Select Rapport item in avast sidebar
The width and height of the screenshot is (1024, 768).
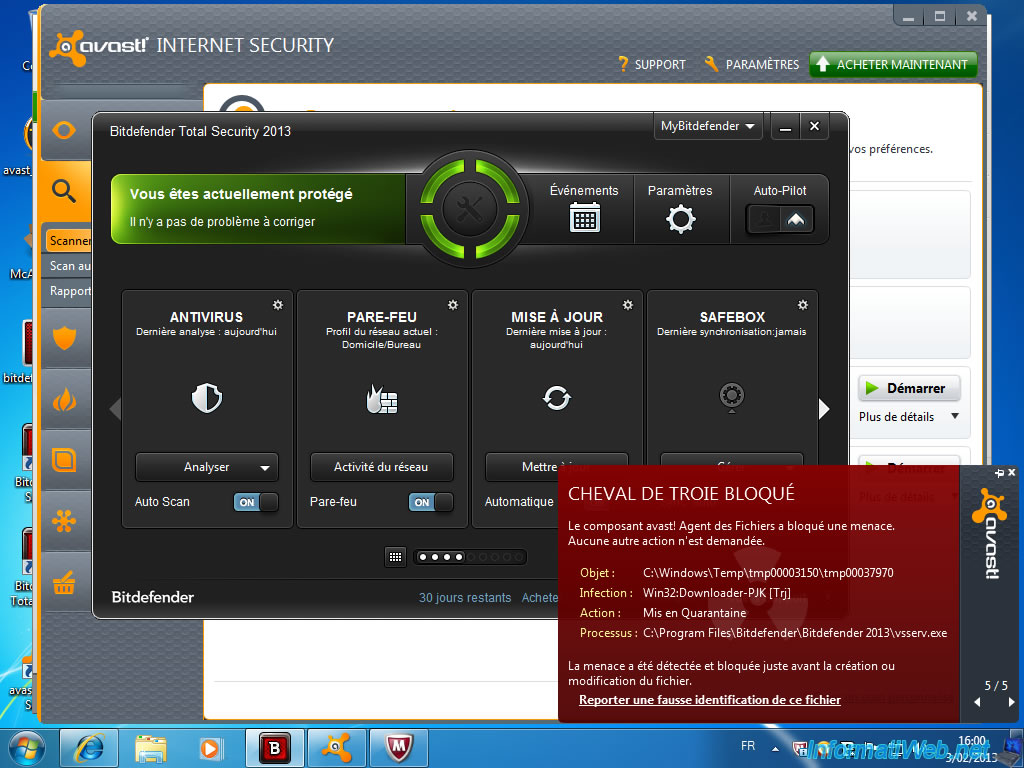click(x=70, y=291)
